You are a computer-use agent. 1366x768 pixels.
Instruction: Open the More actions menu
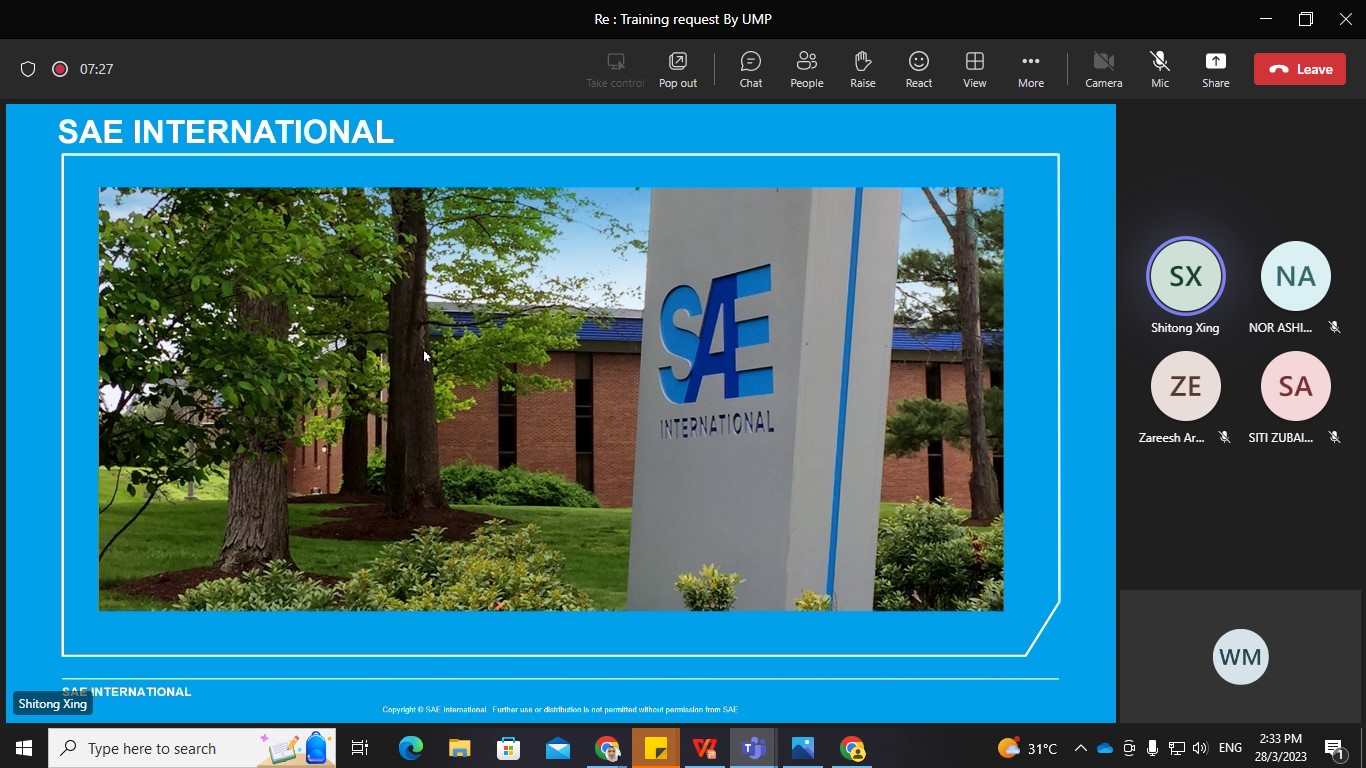[x=1031, y=69]
